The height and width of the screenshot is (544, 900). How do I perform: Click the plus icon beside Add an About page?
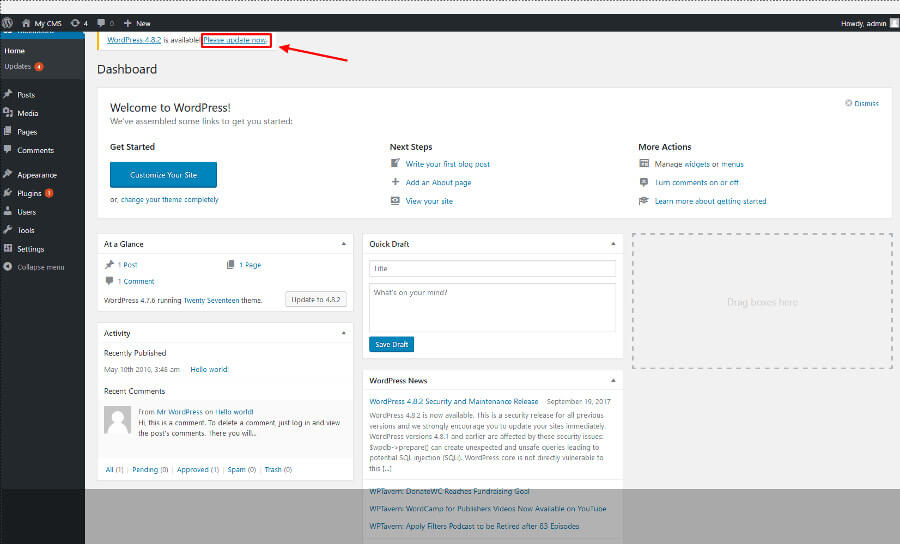(395, 182)
